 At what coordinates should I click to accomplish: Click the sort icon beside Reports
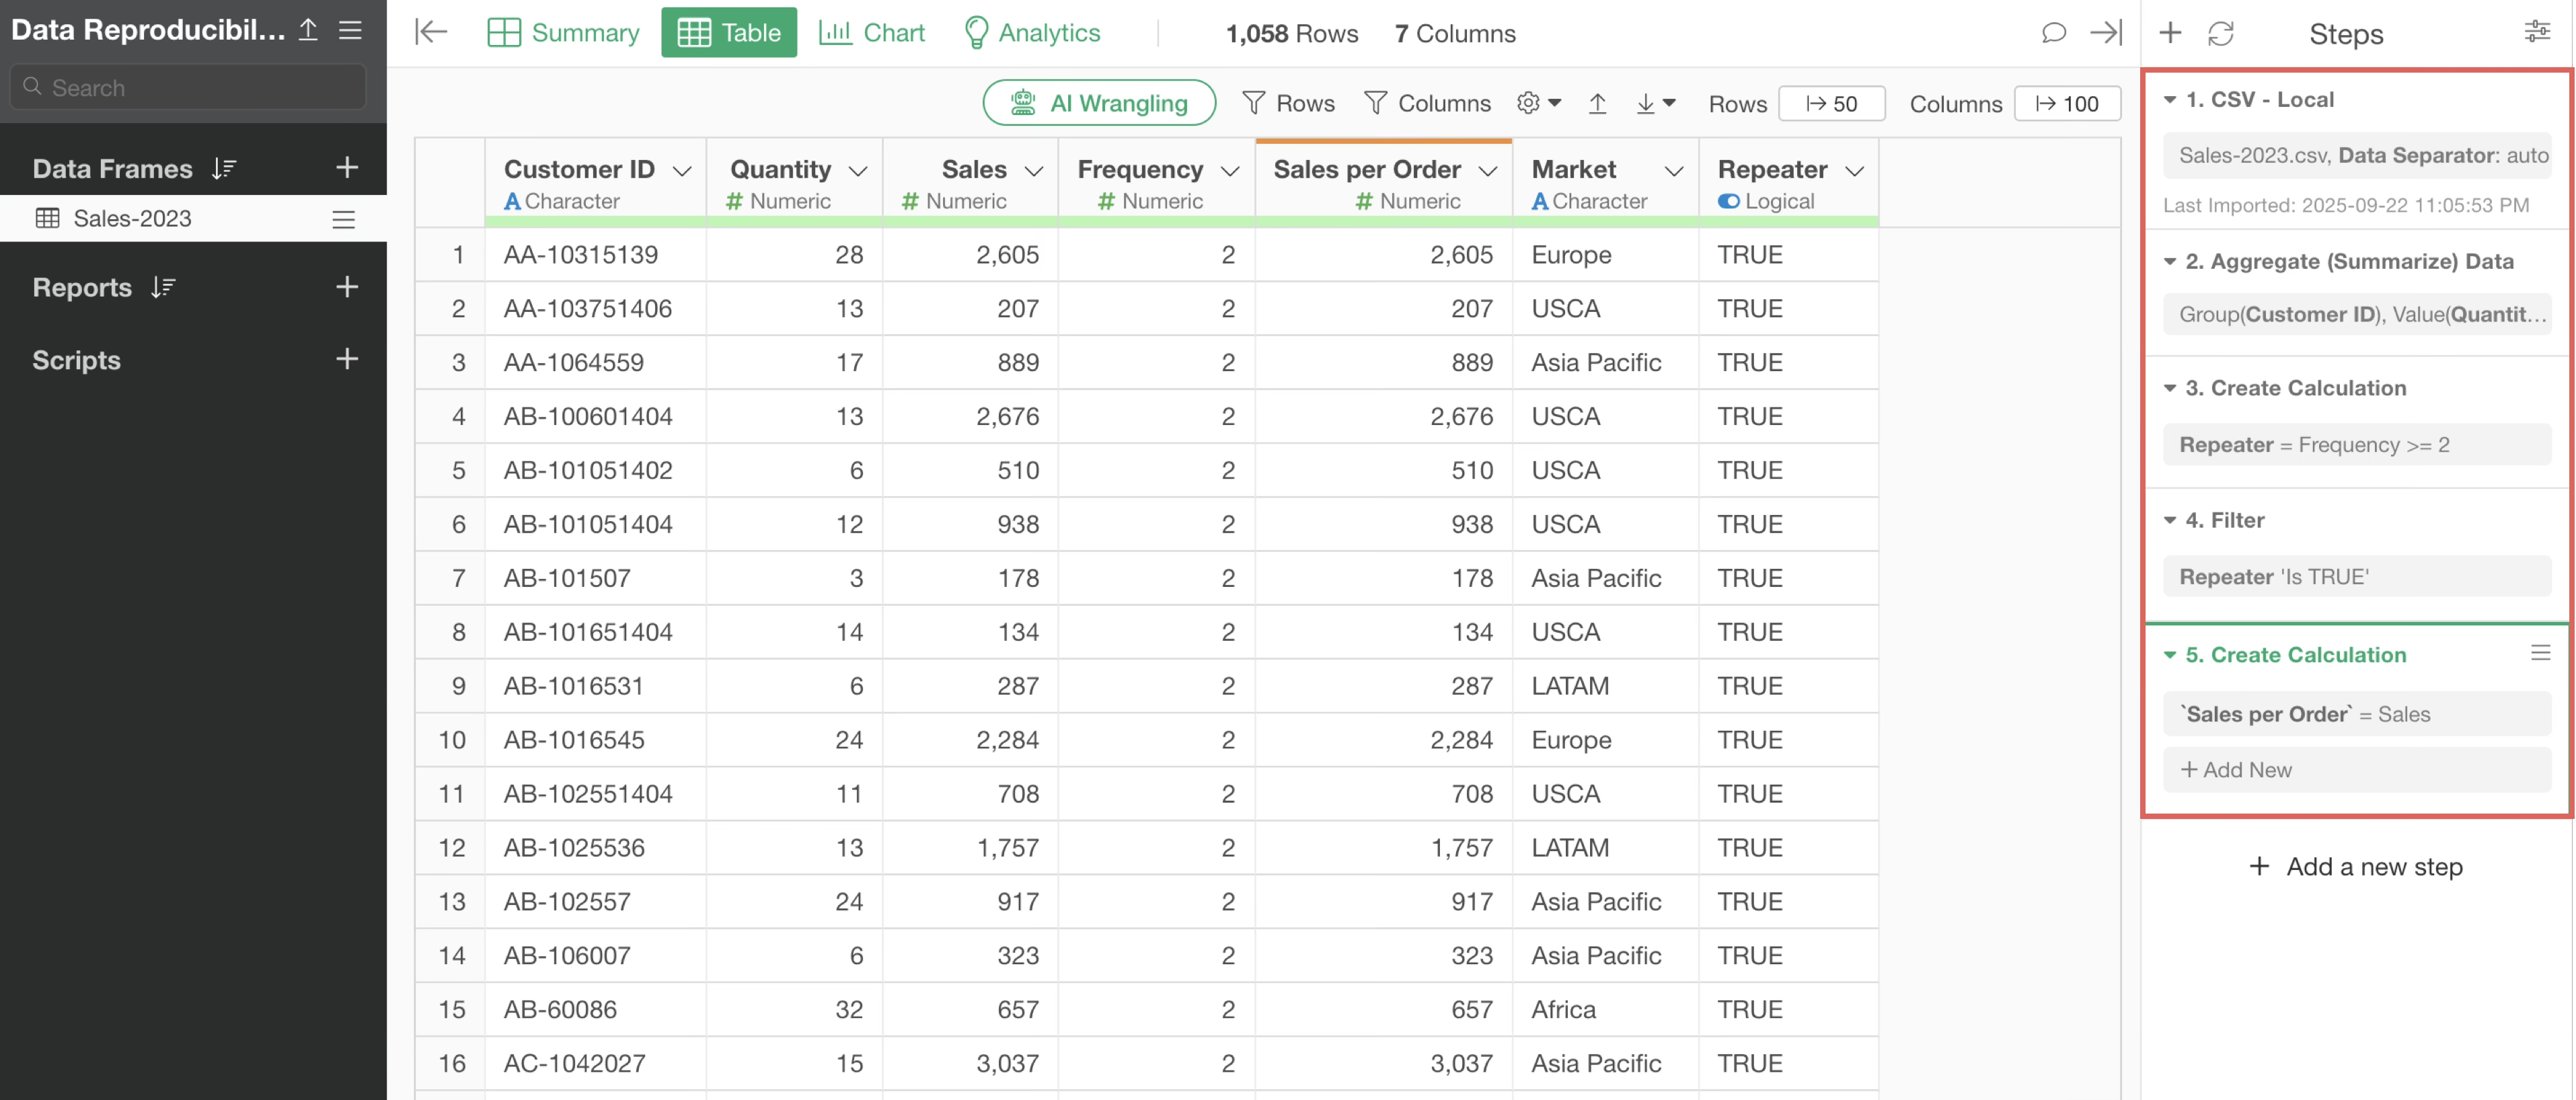point(163,288)
